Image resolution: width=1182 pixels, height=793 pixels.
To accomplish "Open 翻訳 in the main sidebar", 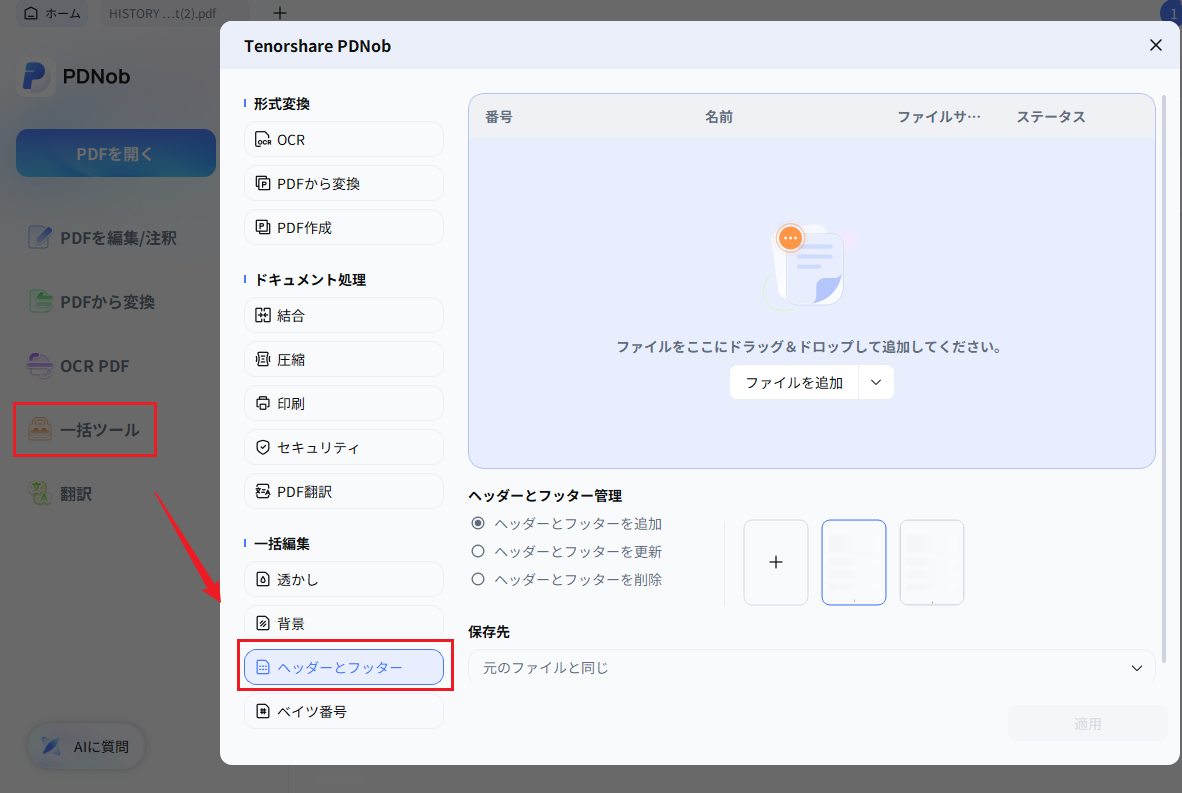I will [60, 494].
